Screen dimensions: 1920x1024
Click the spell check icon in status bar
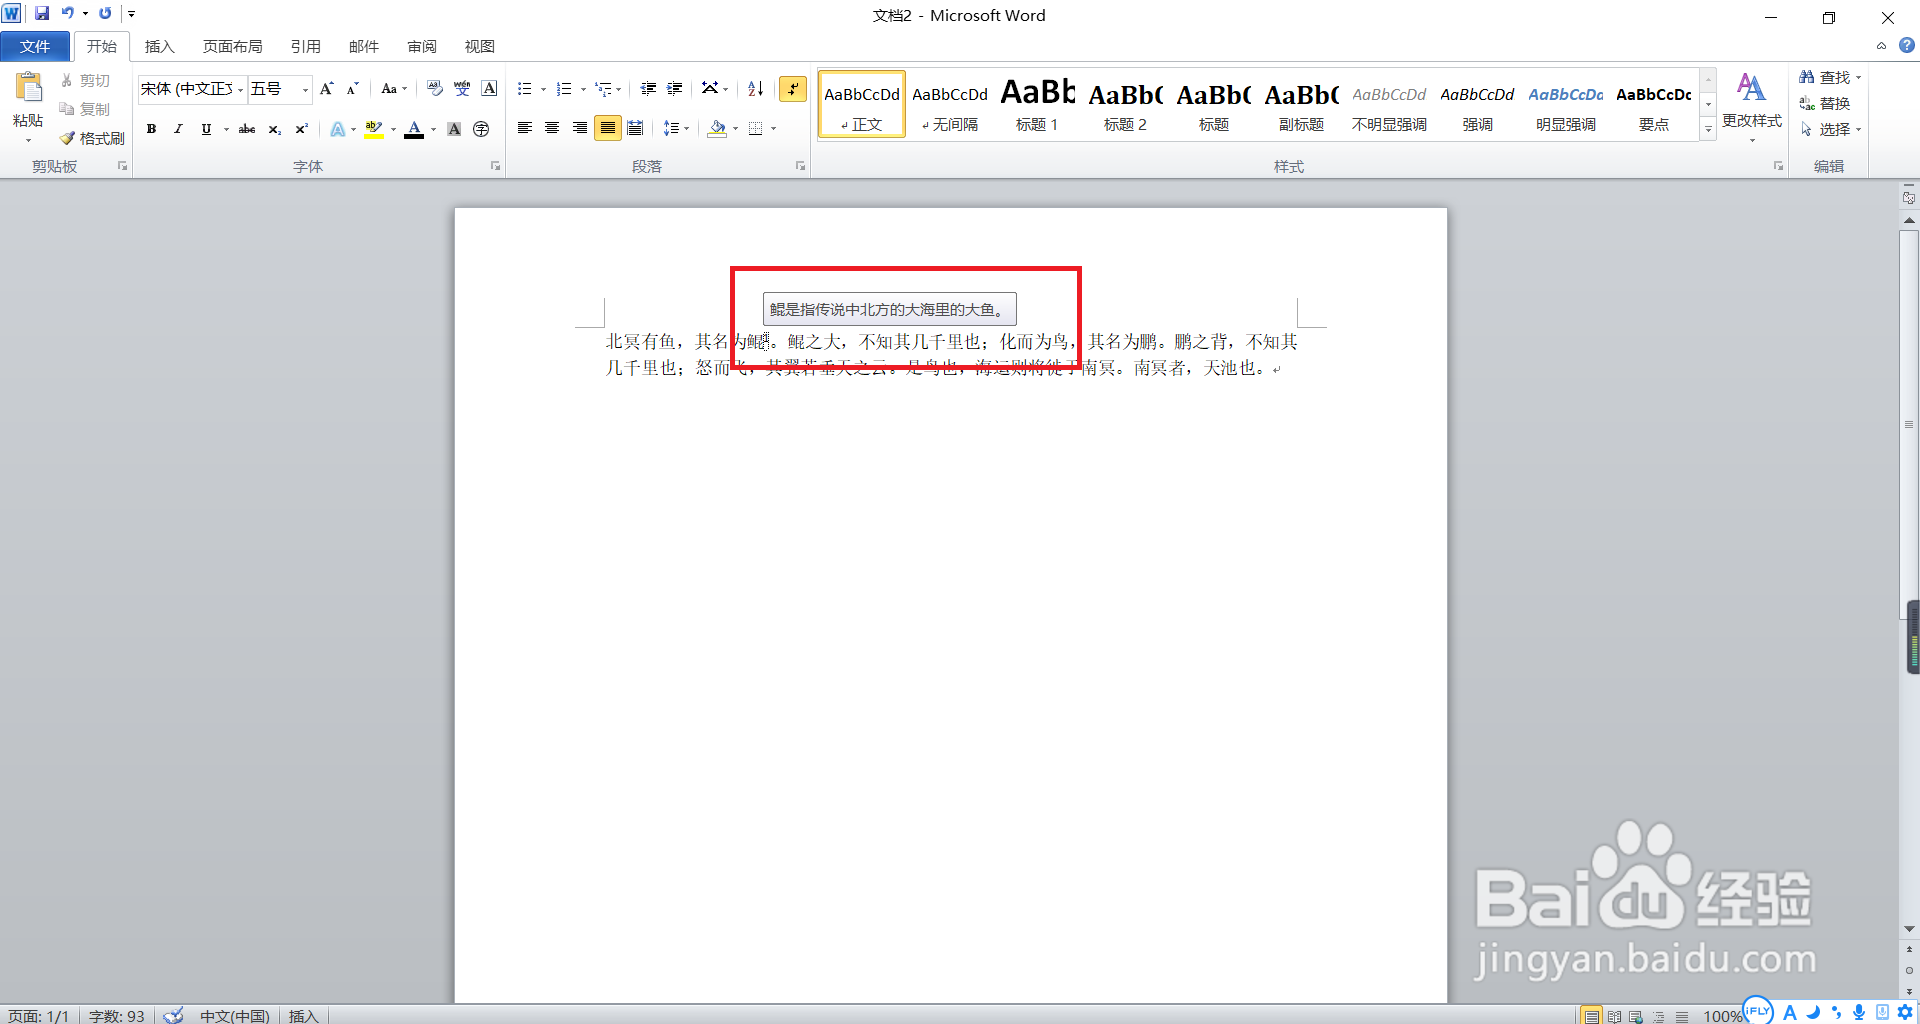point(174,1015)
